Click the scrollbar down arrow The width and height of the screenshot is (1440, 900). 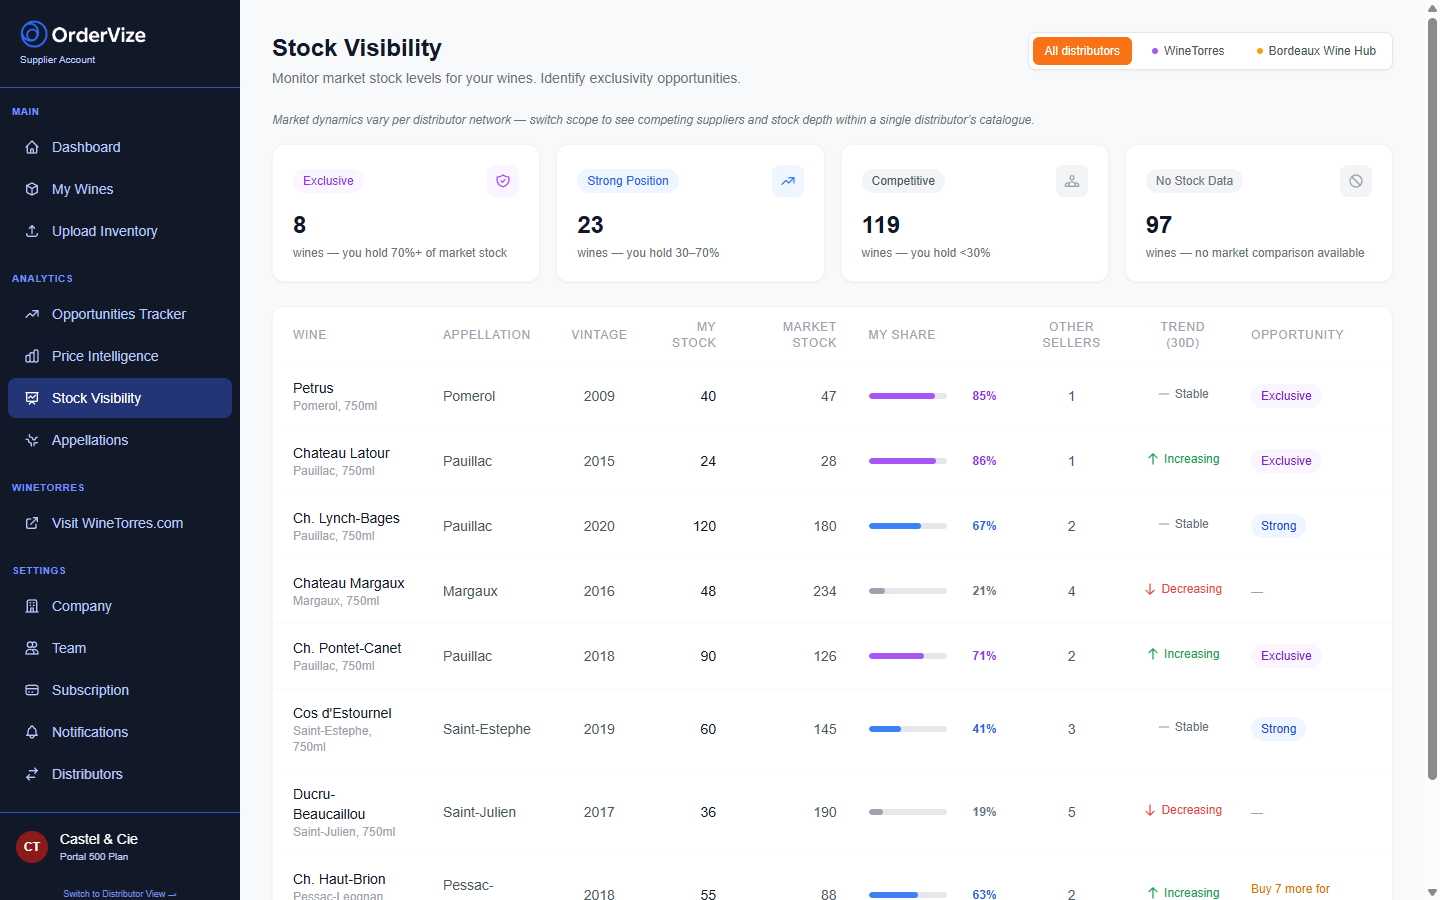point(1432,892)
